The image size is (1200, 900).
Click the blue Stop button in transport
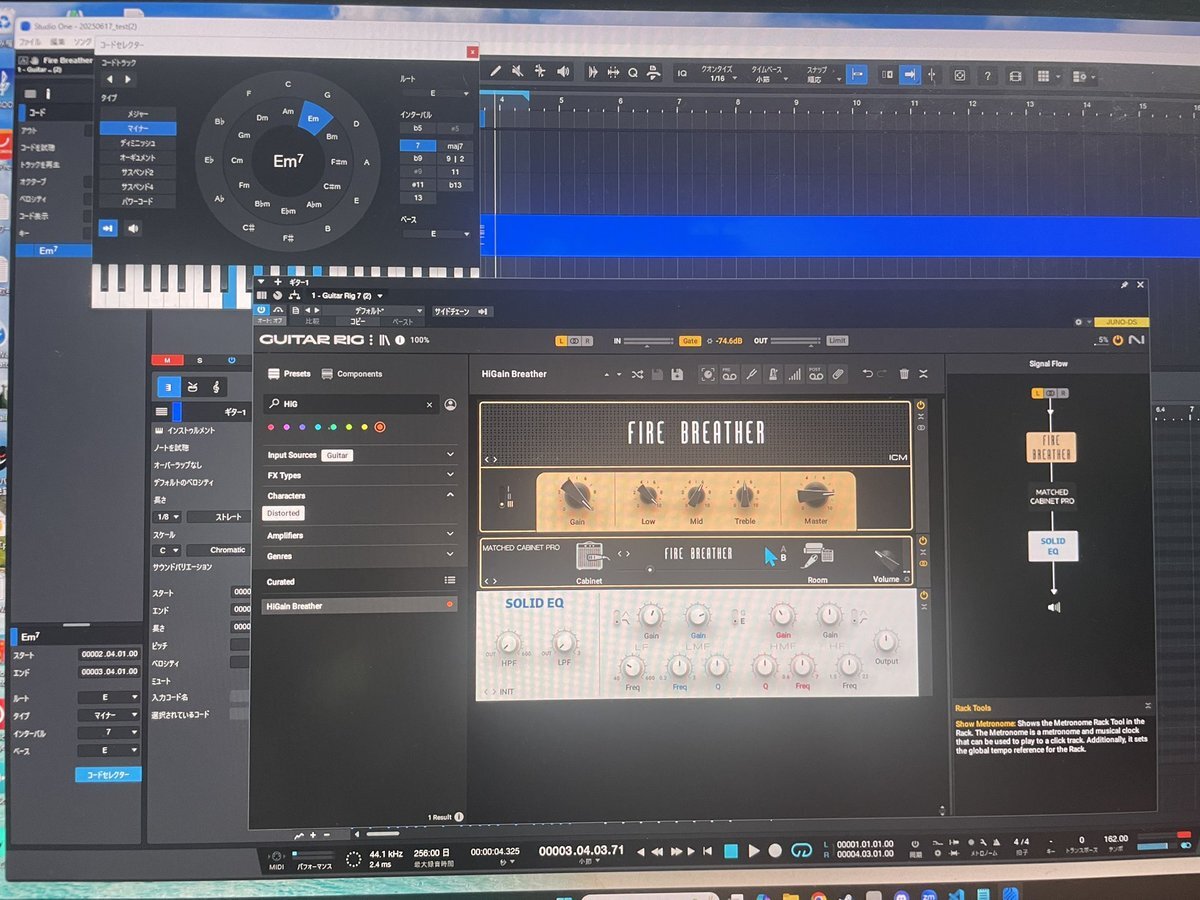(731, 851)
